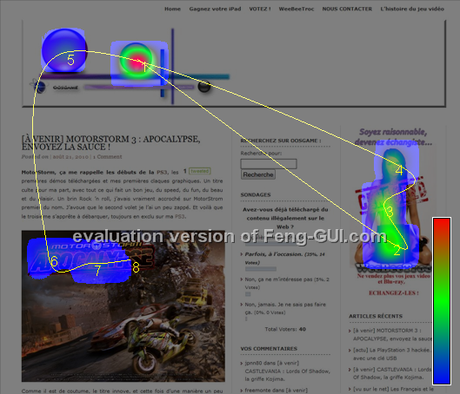Follow the PS3 link after 'exclu sur ma'
The image size is (460, 394).
179,216
